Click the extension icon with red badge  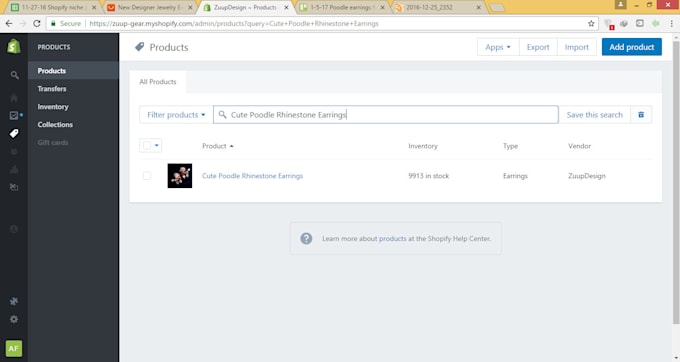(x=609, y=24)
